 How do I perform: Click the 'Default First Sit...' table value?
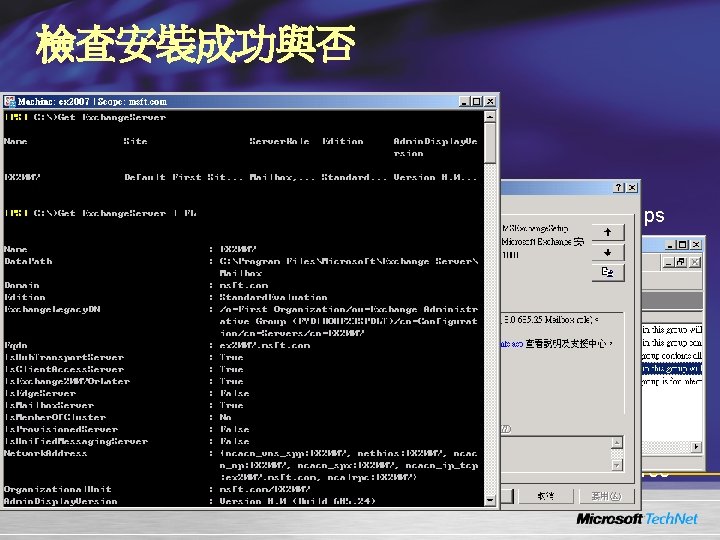click(x=184, y=177)
